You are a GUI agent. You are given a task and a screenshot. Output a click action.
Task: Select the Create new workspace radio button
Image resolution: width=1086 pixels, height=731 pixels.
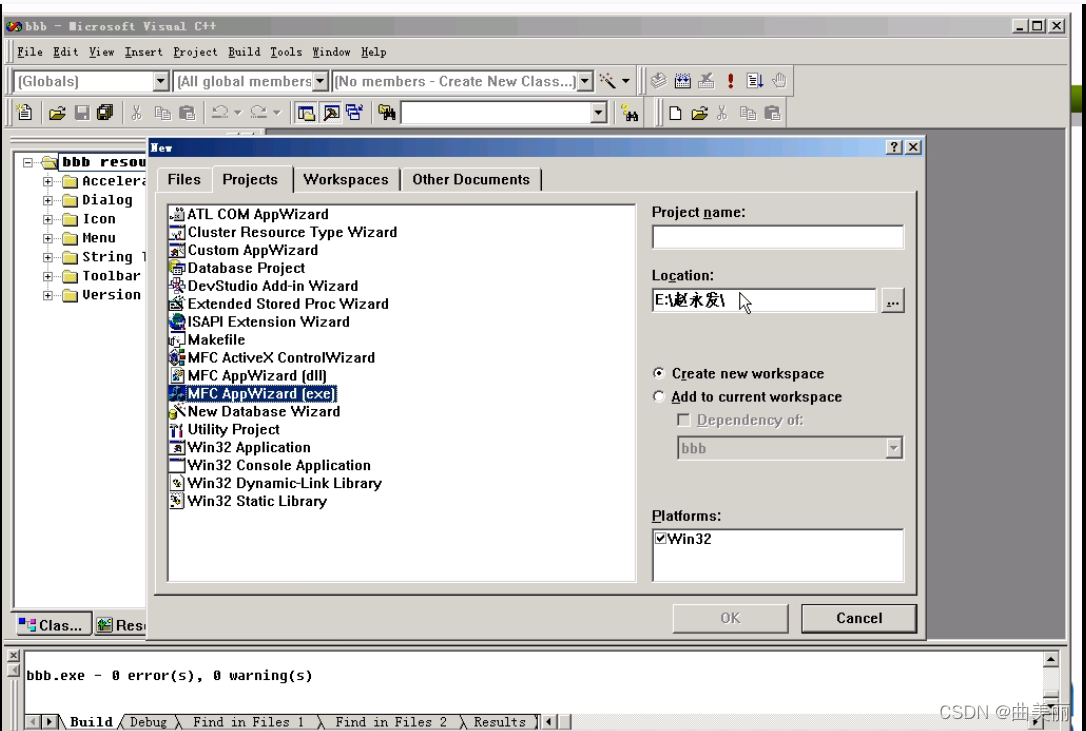click(x=659, y=373)
